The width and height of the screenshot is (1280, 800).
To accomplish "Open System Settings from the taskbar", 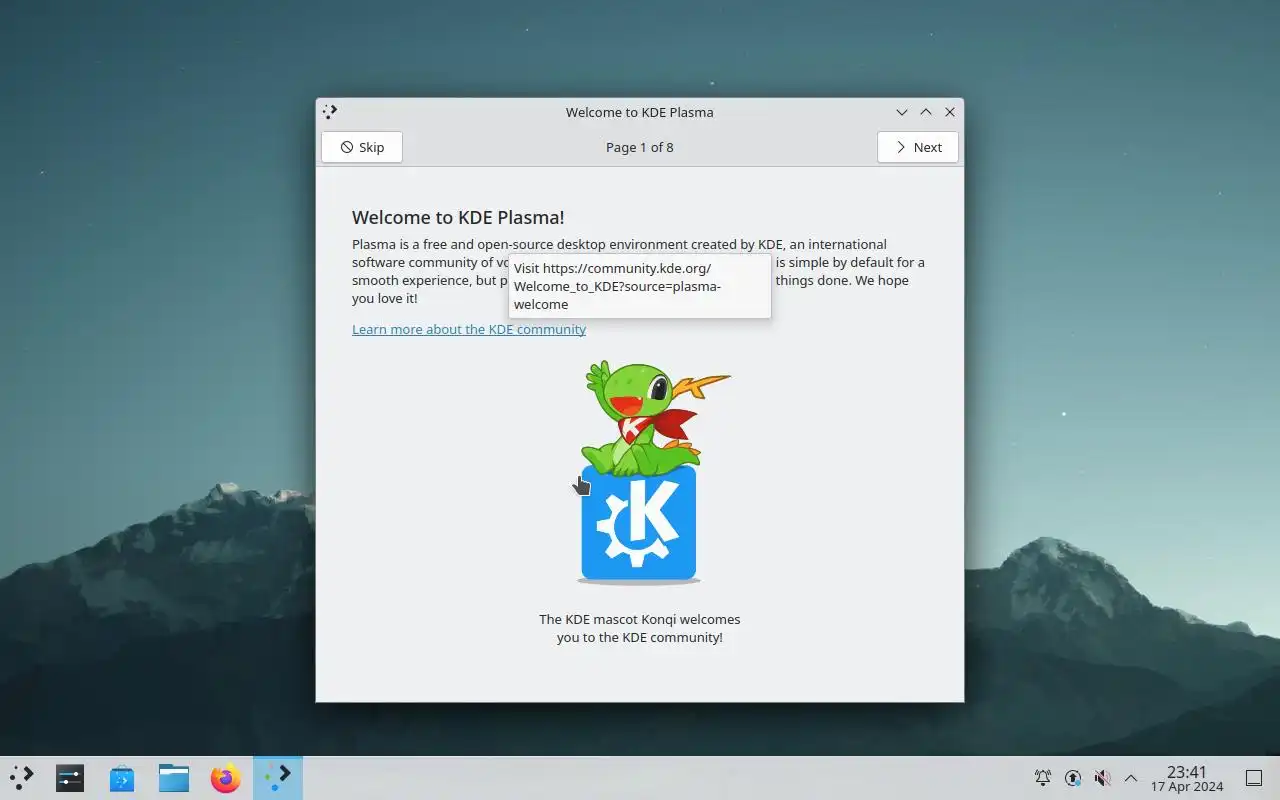I will 70,777.
